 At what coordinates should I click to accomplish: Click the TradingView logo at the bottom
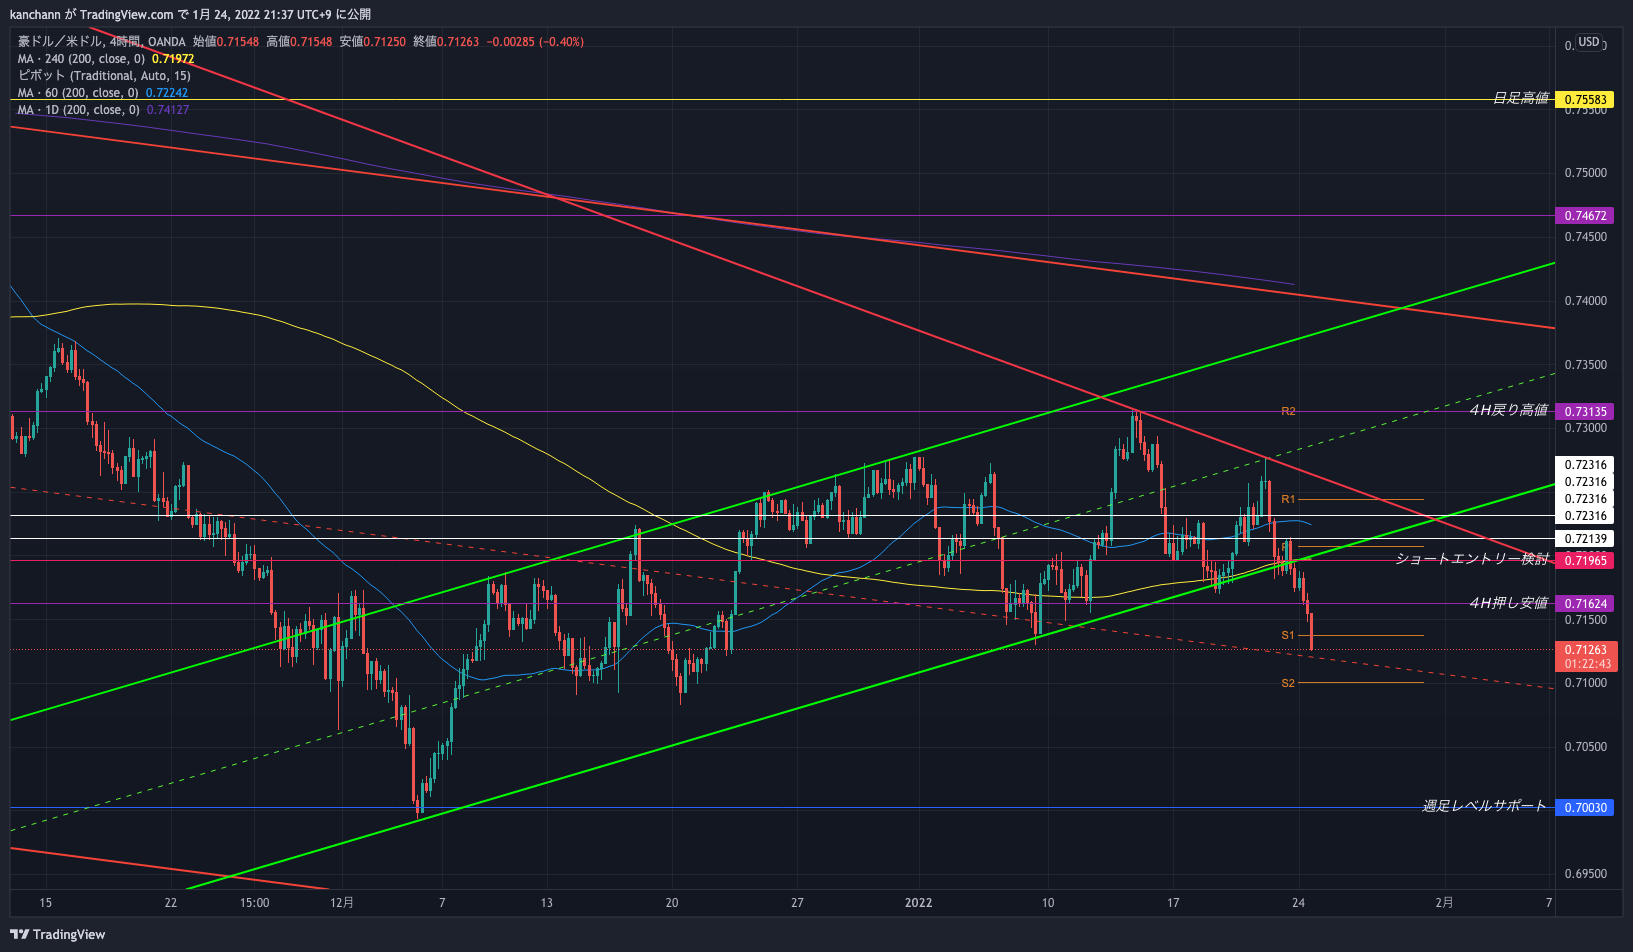point(58,934)
